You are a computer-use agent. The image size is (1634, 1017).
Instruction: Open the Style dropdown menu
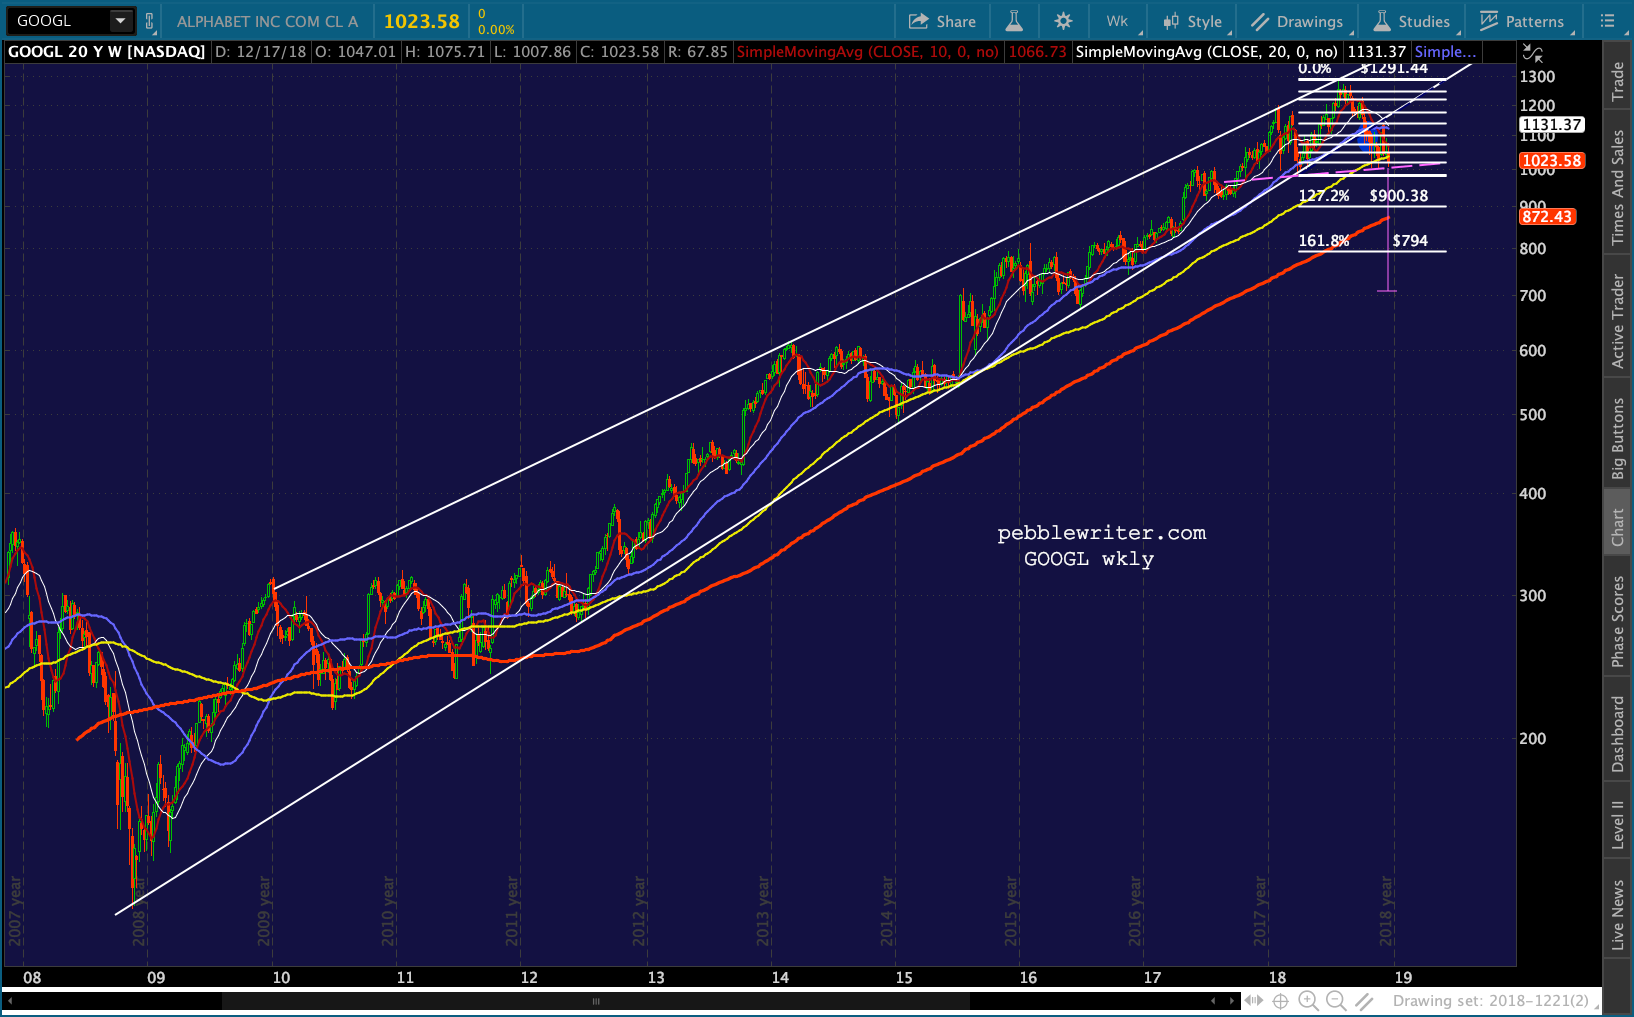tap(1192, 21)
